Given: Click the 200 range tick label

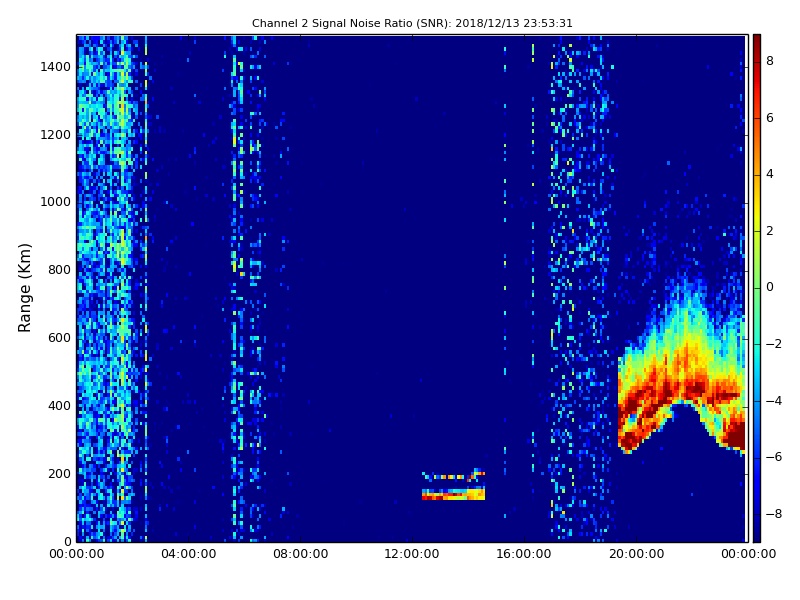Looking at the screenshot, I should click(x=59, y=473).
